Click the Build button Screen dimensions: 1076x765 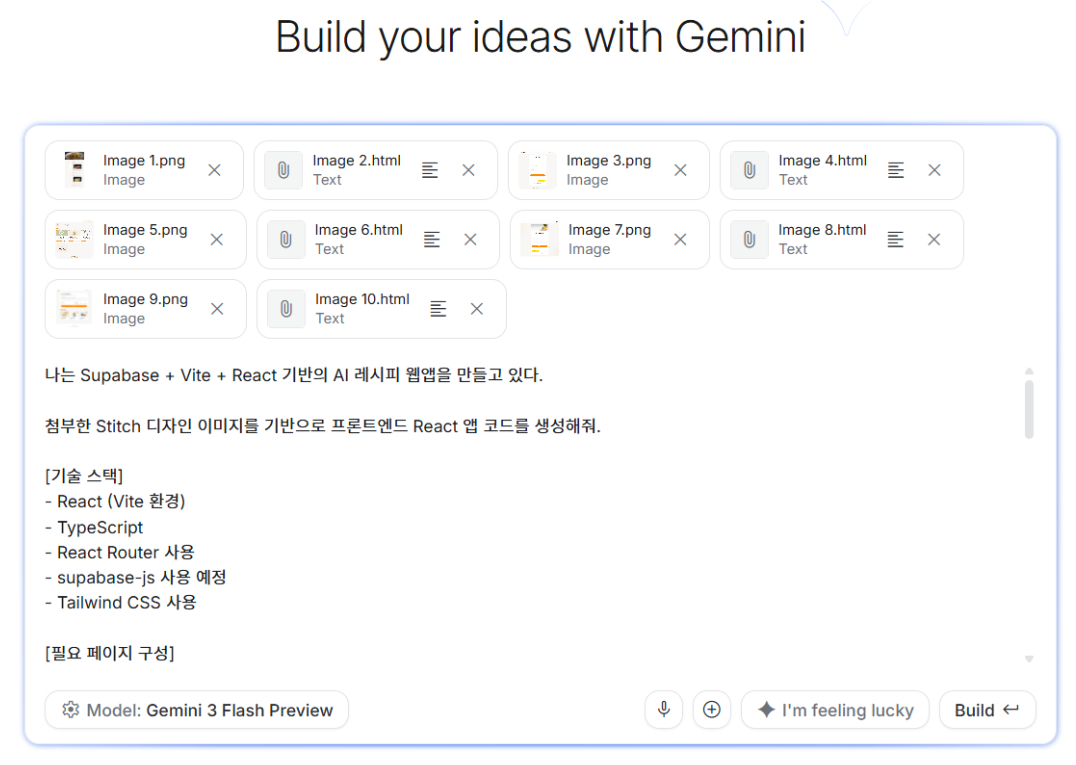(987, 710)
